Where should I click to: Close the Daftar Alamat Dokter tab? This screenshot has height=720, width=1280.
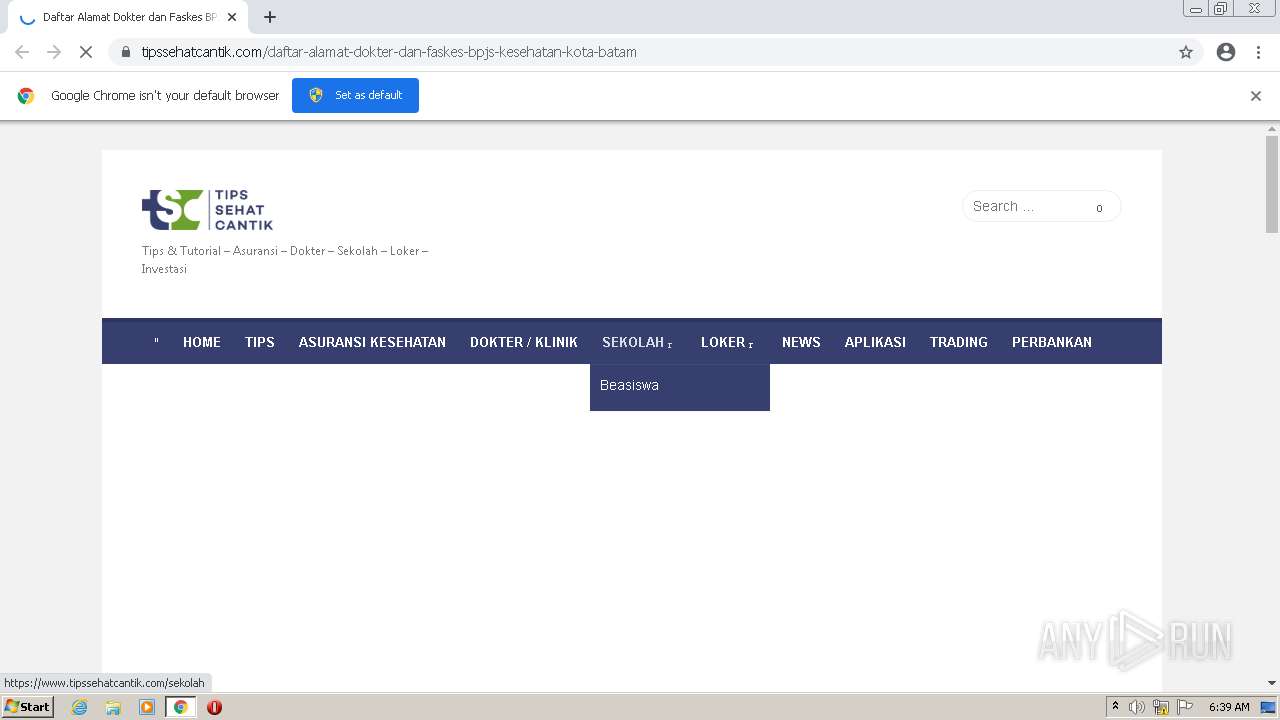click(x=232, y=17)
